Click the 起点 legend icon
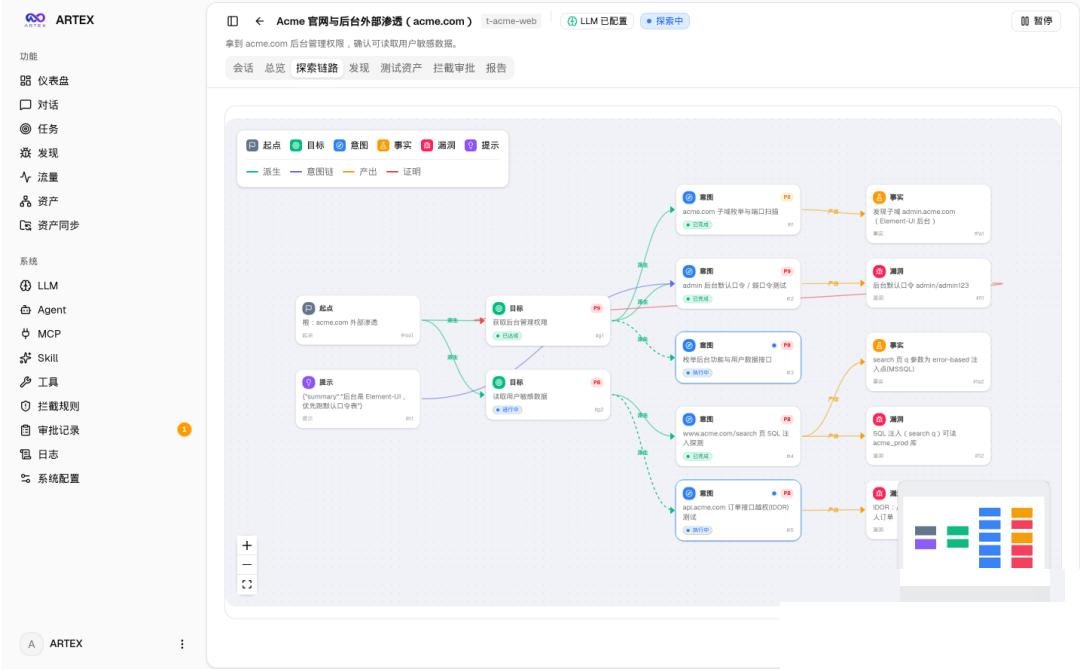Screen dimensions: 1080x669 click(x=252, y=145)
